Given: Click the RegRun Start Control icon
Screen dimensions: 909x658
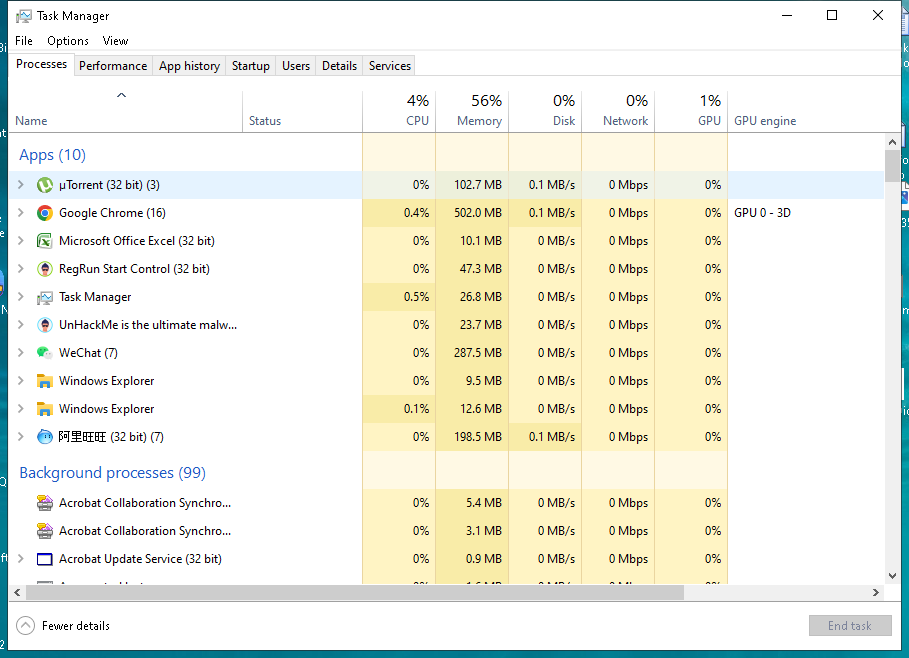Looking at the screenshot, I should [45, 269].
